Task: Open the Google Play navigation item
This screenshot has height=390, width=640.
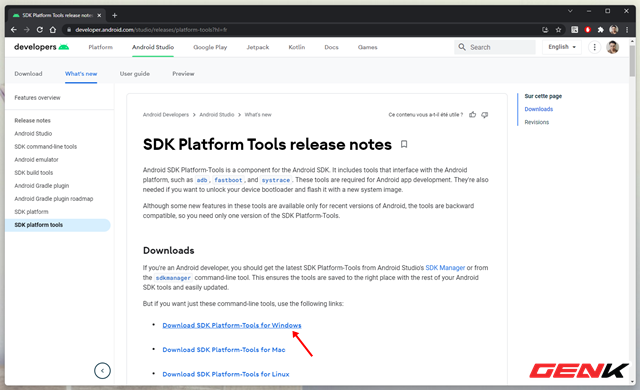Action: coord(210,47)
